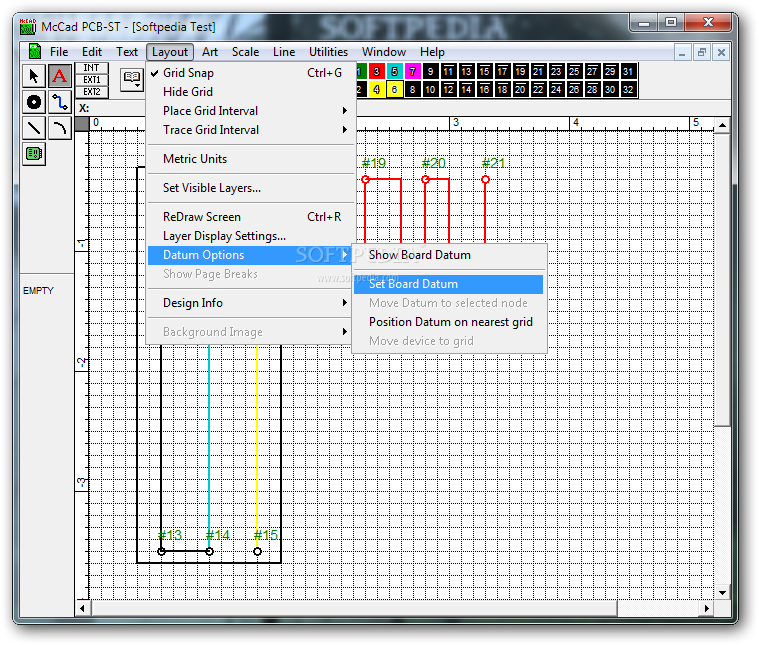Select layer 31 button

(628, 72)
